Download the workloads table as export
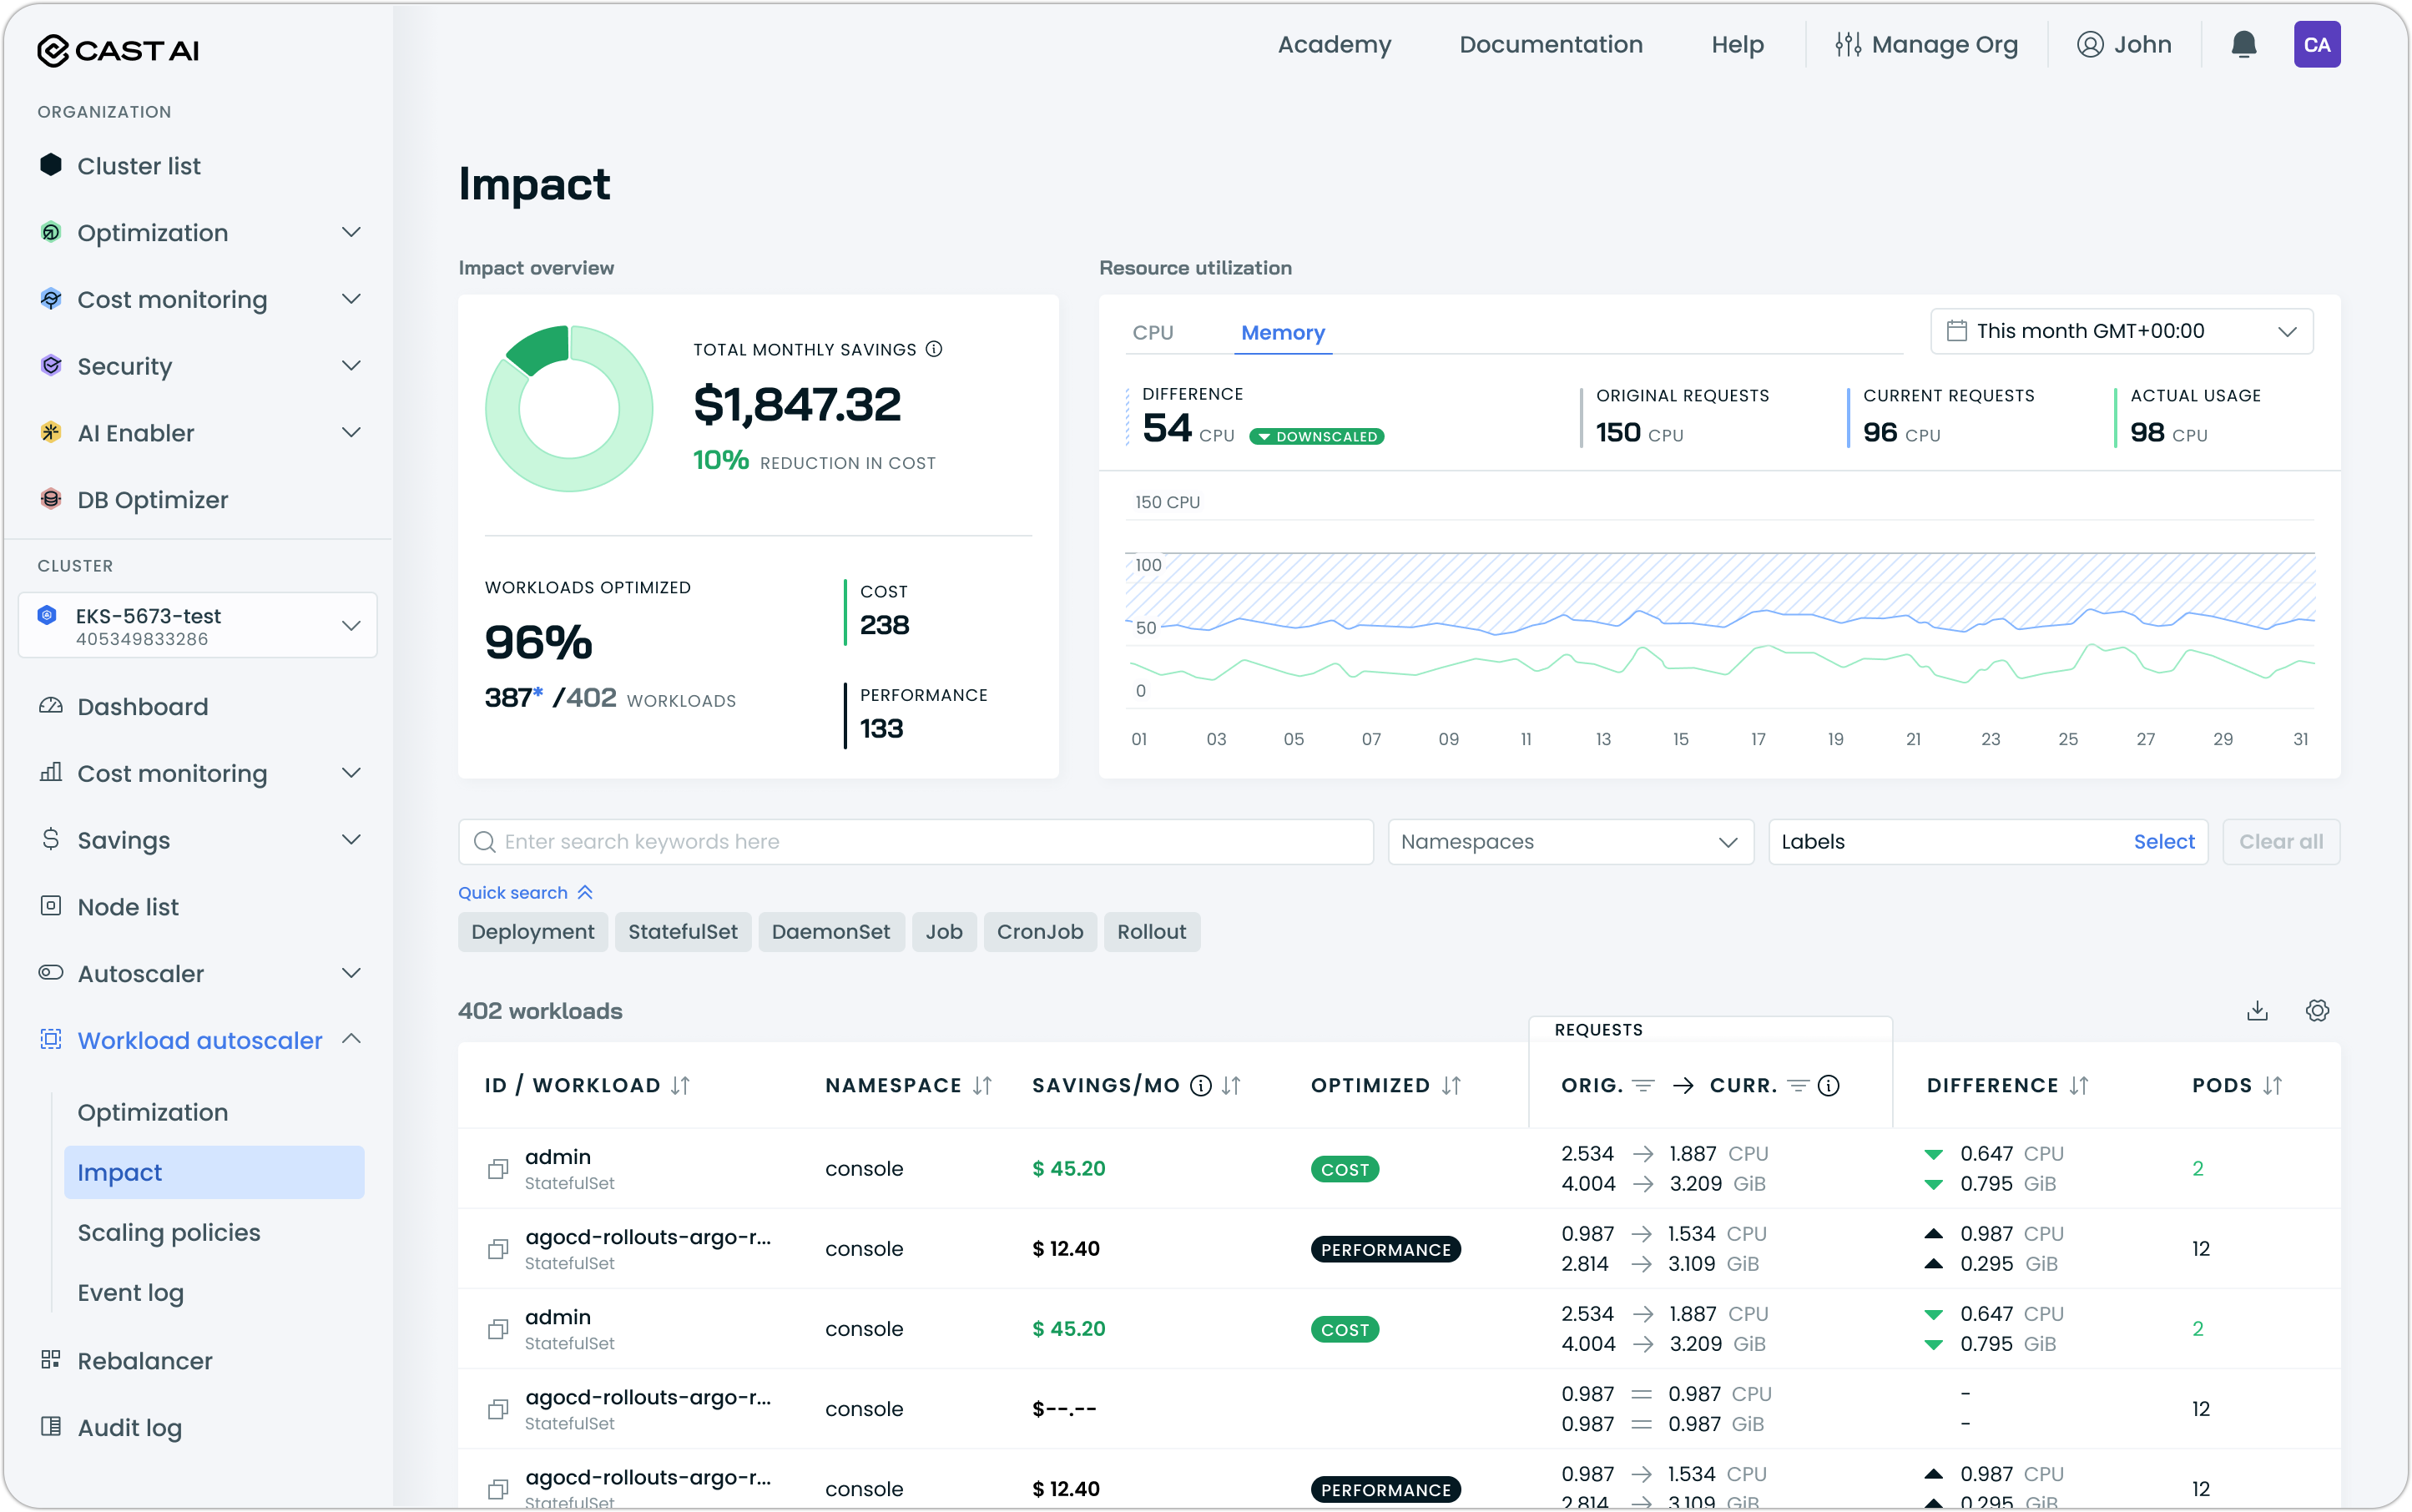Screen dimensions: 2412x1512 coord(2257,1011)
